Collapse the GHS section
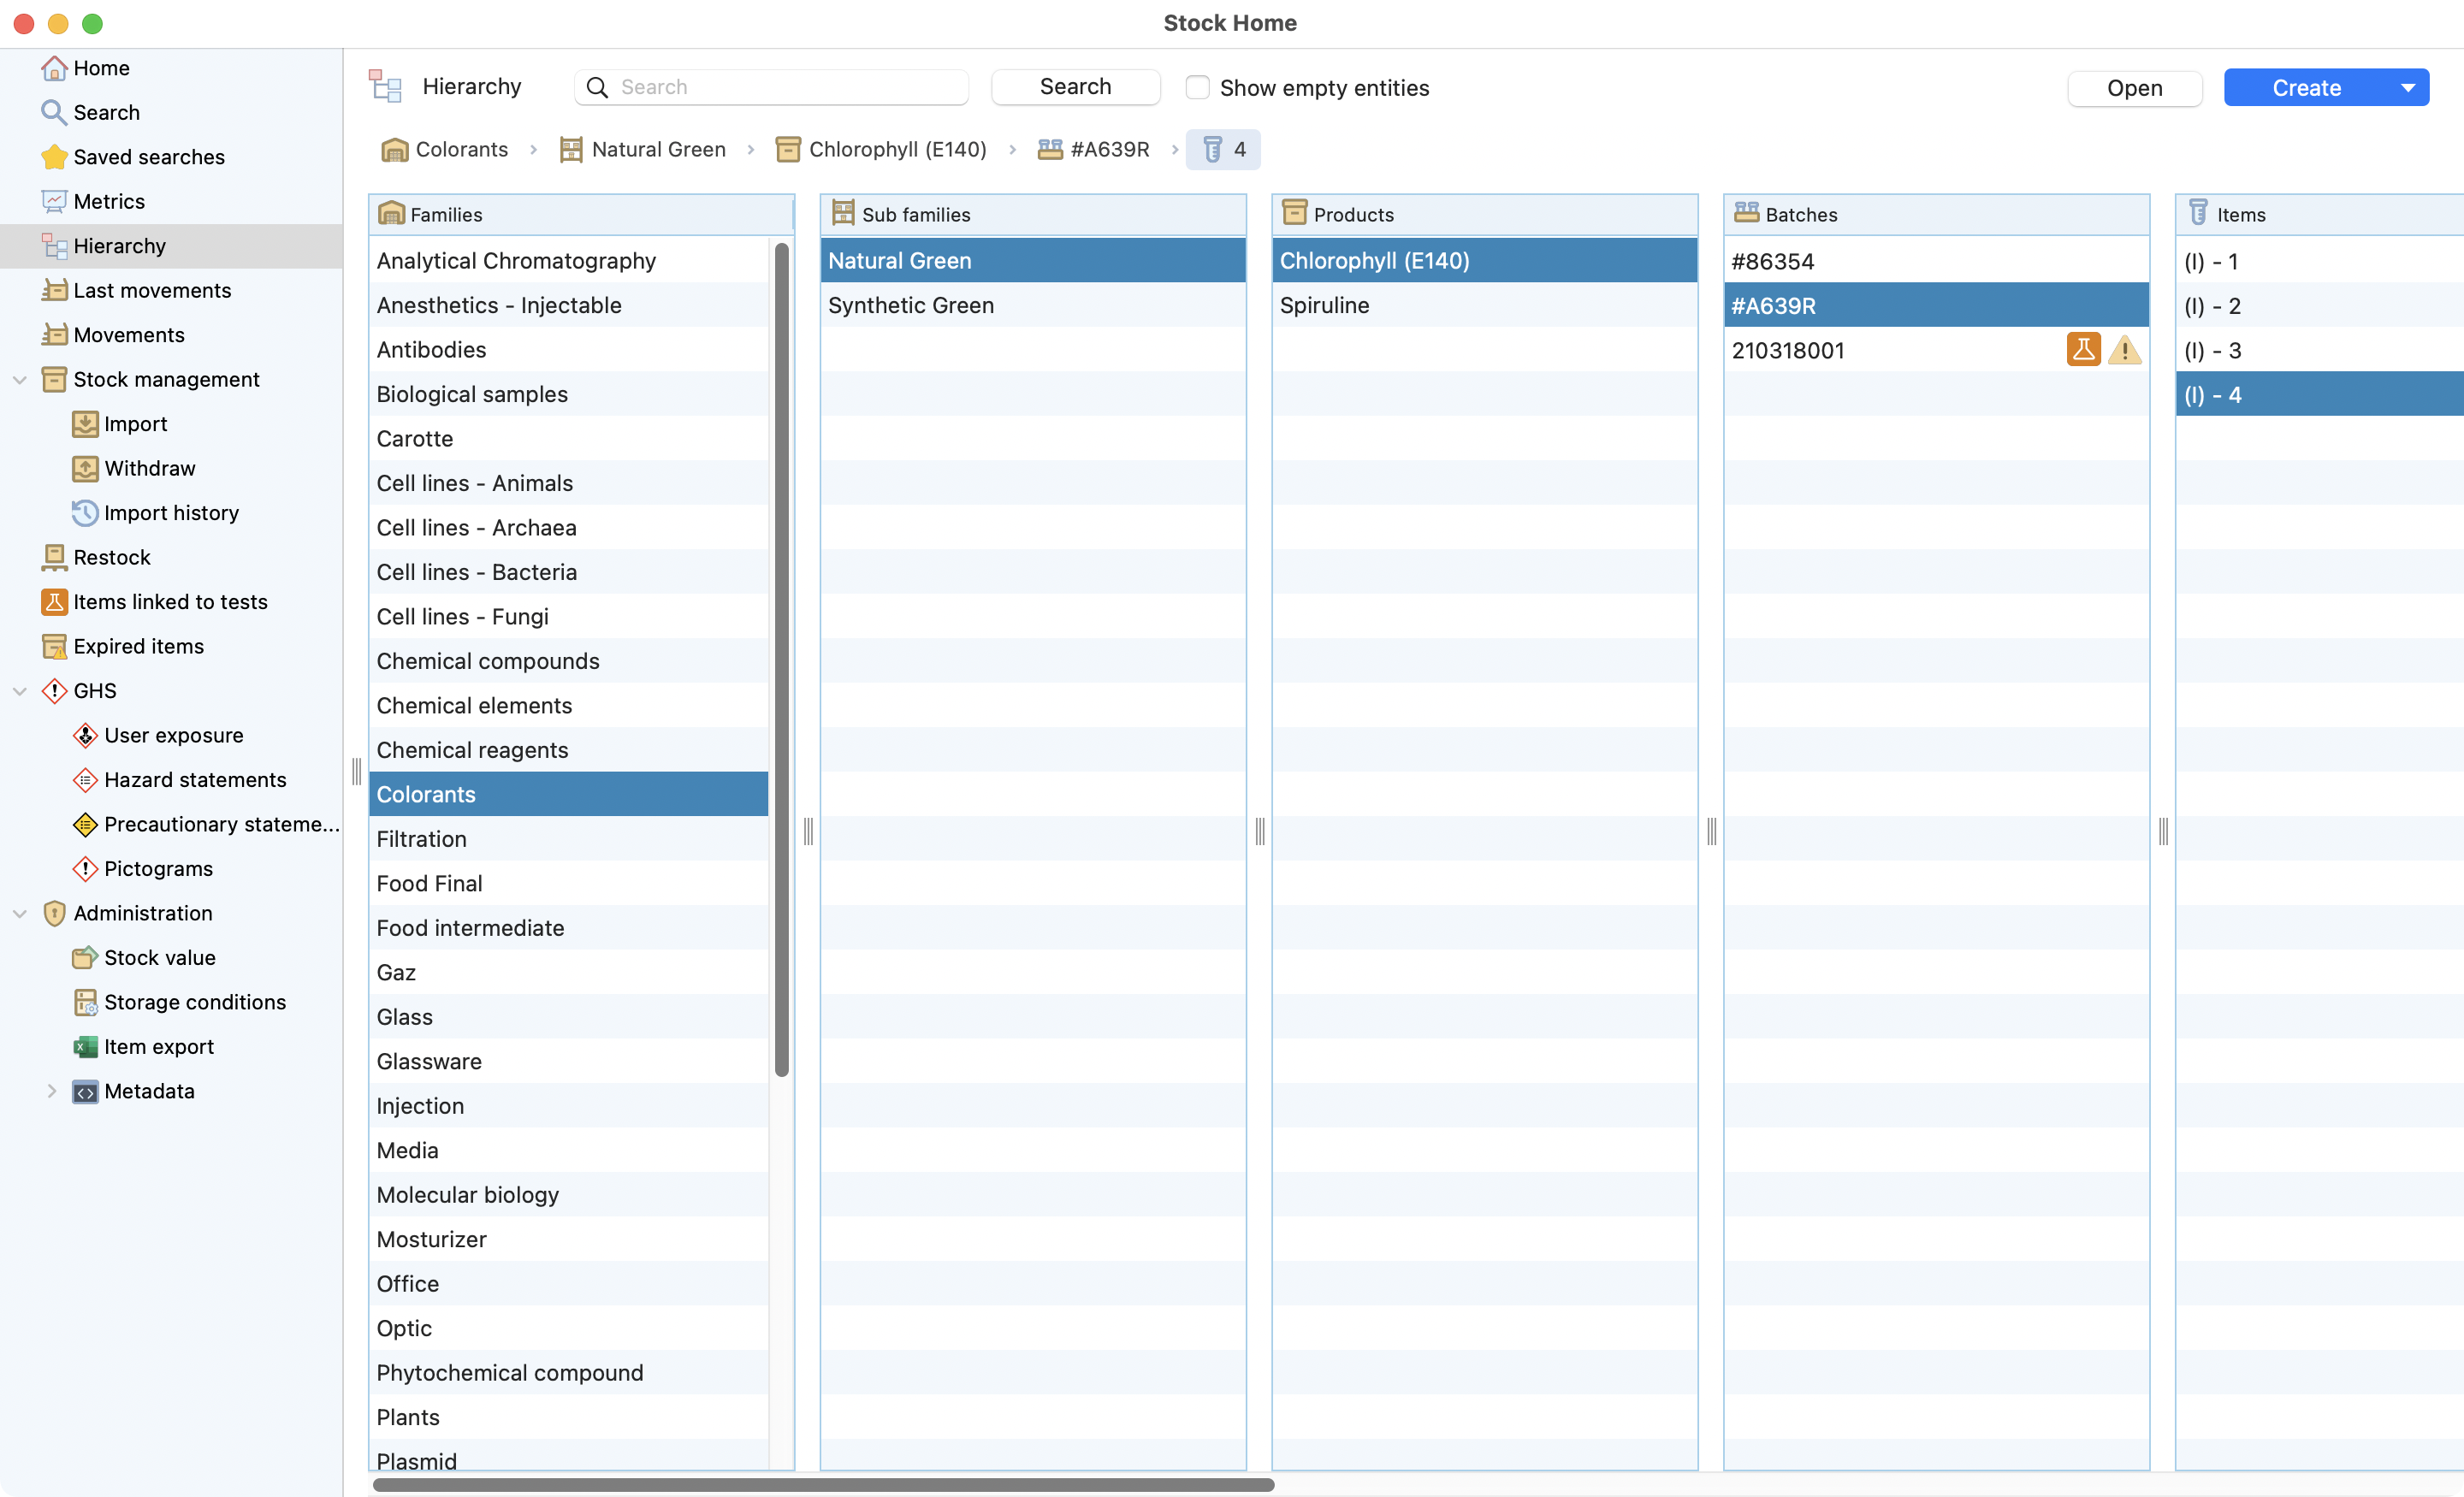Image resolution: width=2464 pixels, height=1497 pixels. pos(19,691)
